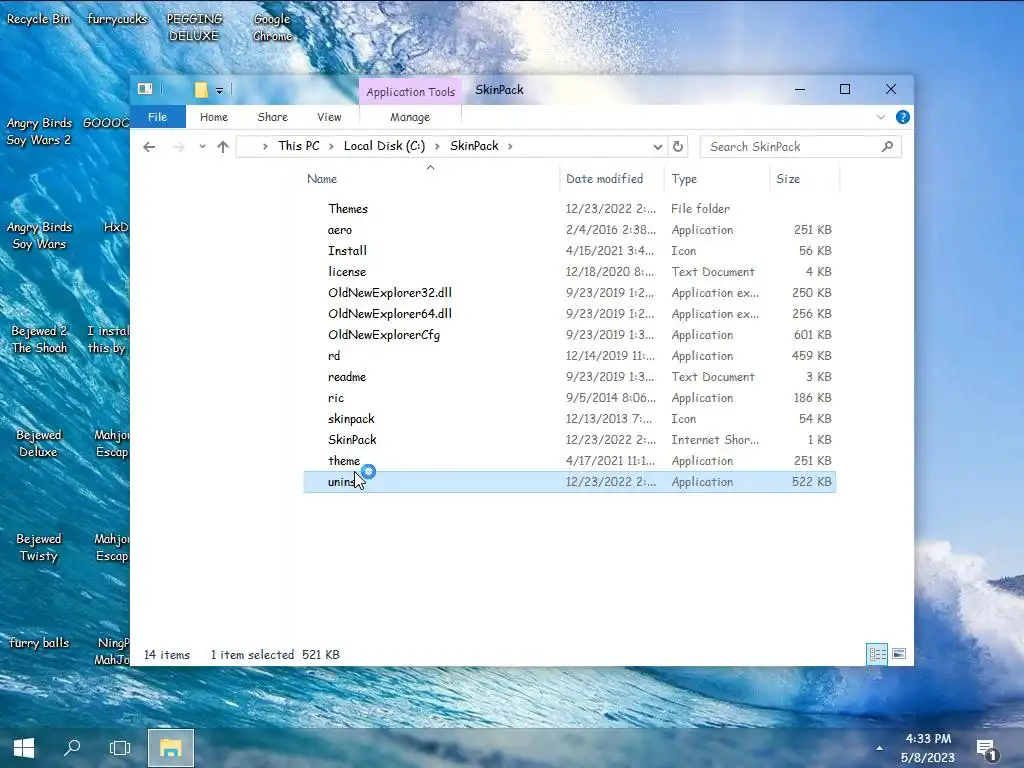Open the File menu tab
This screenshot has width=1024, height=768.
157,117
